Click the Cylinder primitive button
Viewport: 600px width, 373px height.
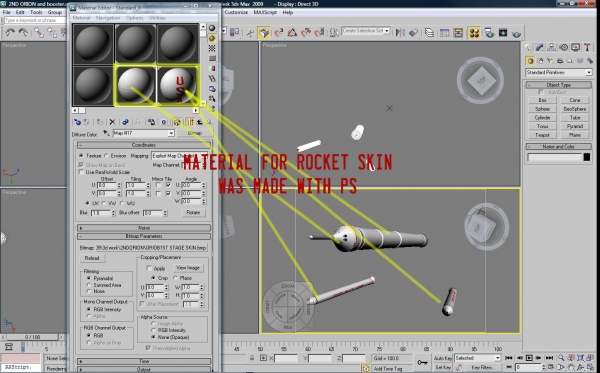[x=542, y=118]
